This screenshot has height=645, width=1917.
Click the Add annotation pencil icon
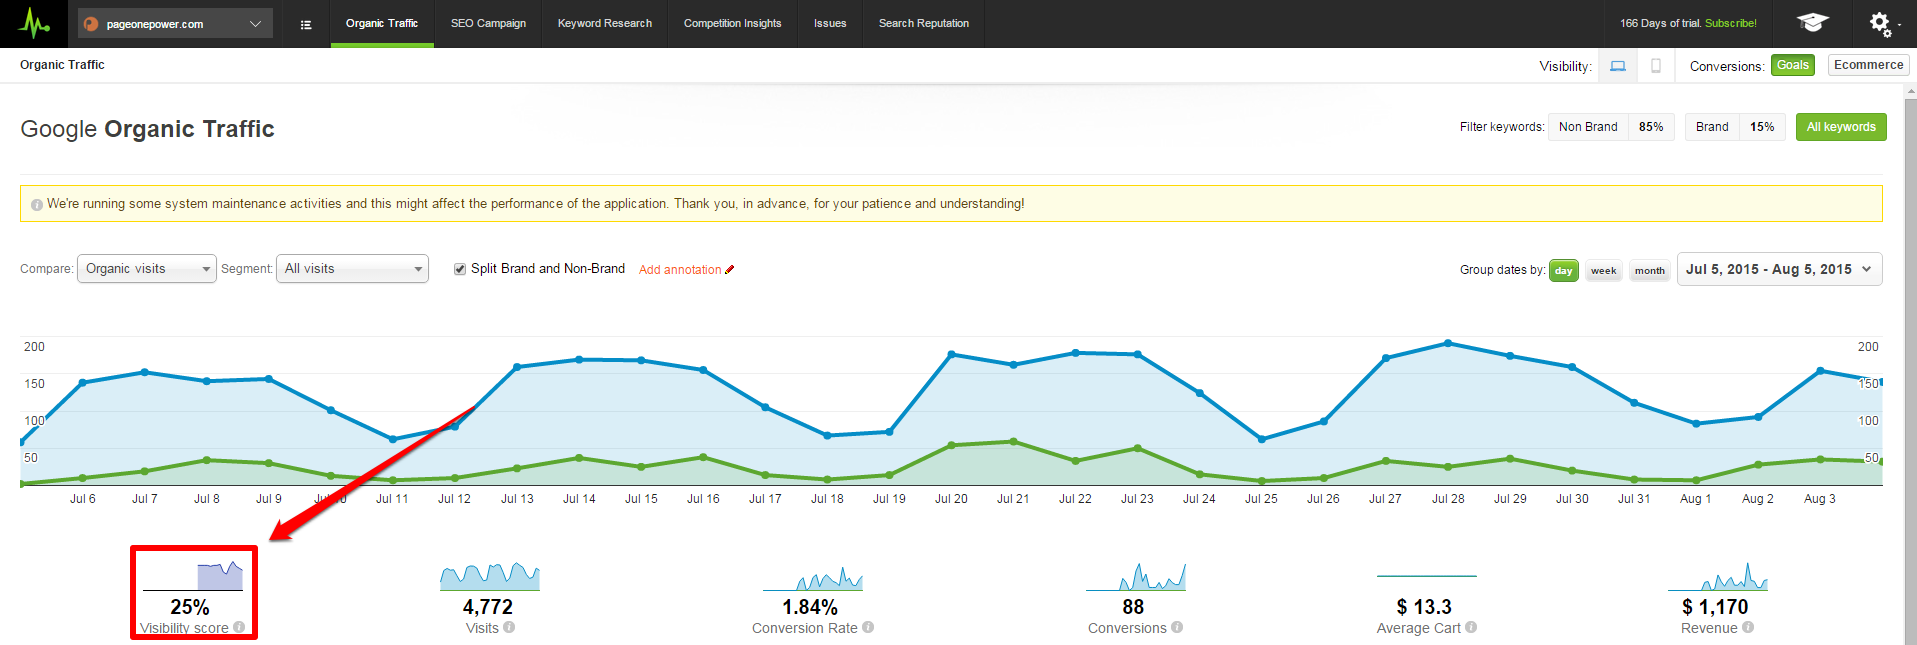pos(730,270)
